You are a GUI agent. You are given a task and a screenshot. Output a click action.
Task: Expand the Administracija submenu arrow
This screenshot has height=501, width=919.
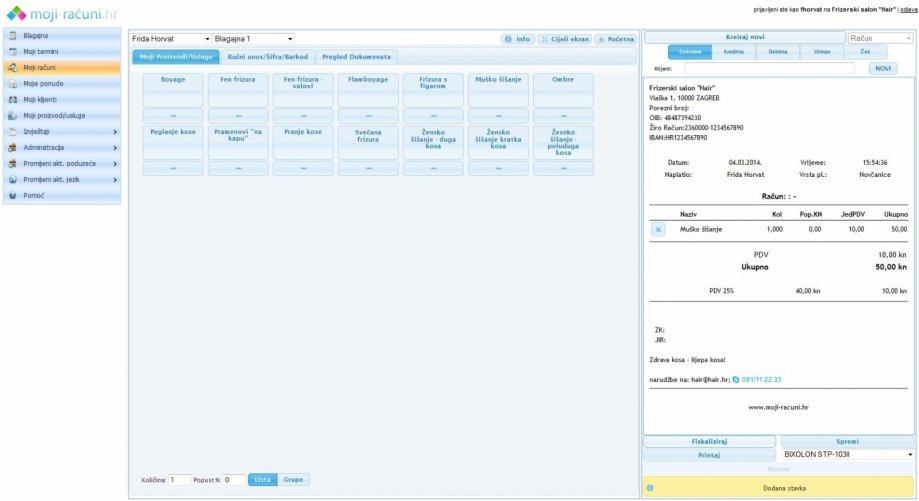pyautogui.click(x=115, y=148)
